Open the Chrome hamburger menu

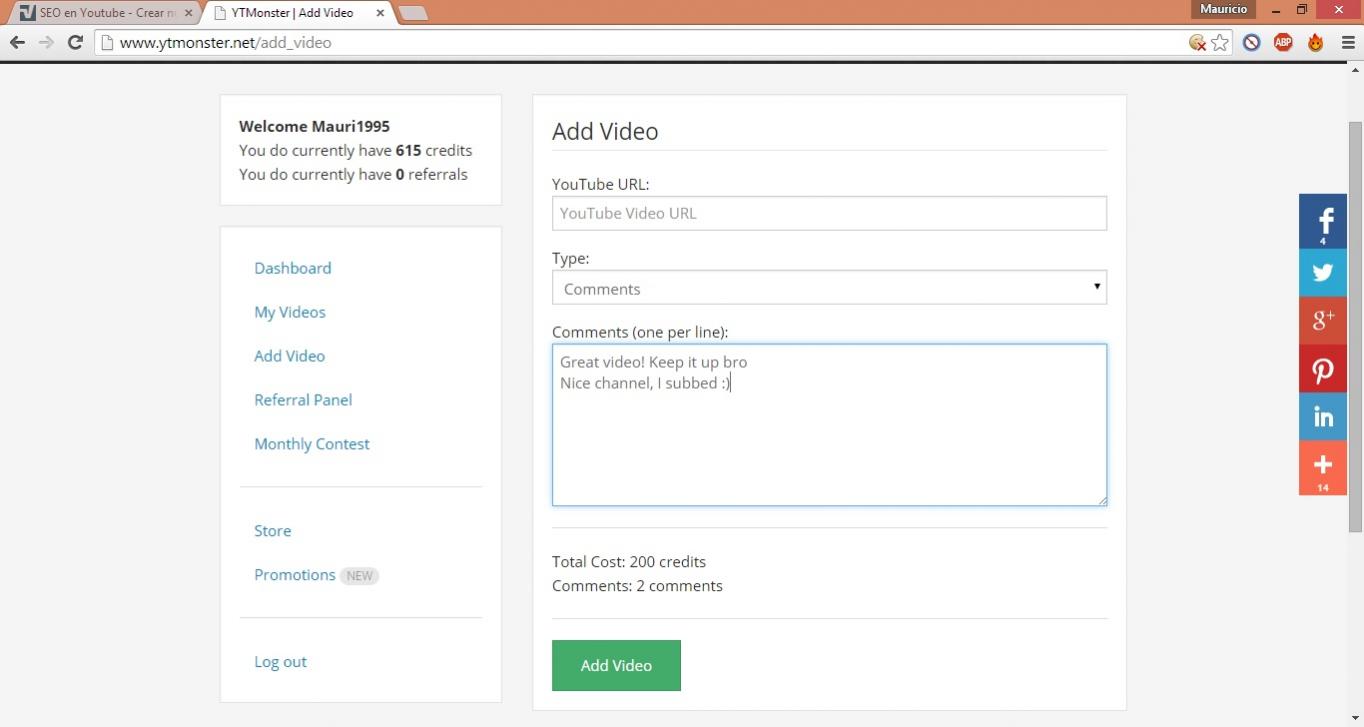tap(1347, 42)
